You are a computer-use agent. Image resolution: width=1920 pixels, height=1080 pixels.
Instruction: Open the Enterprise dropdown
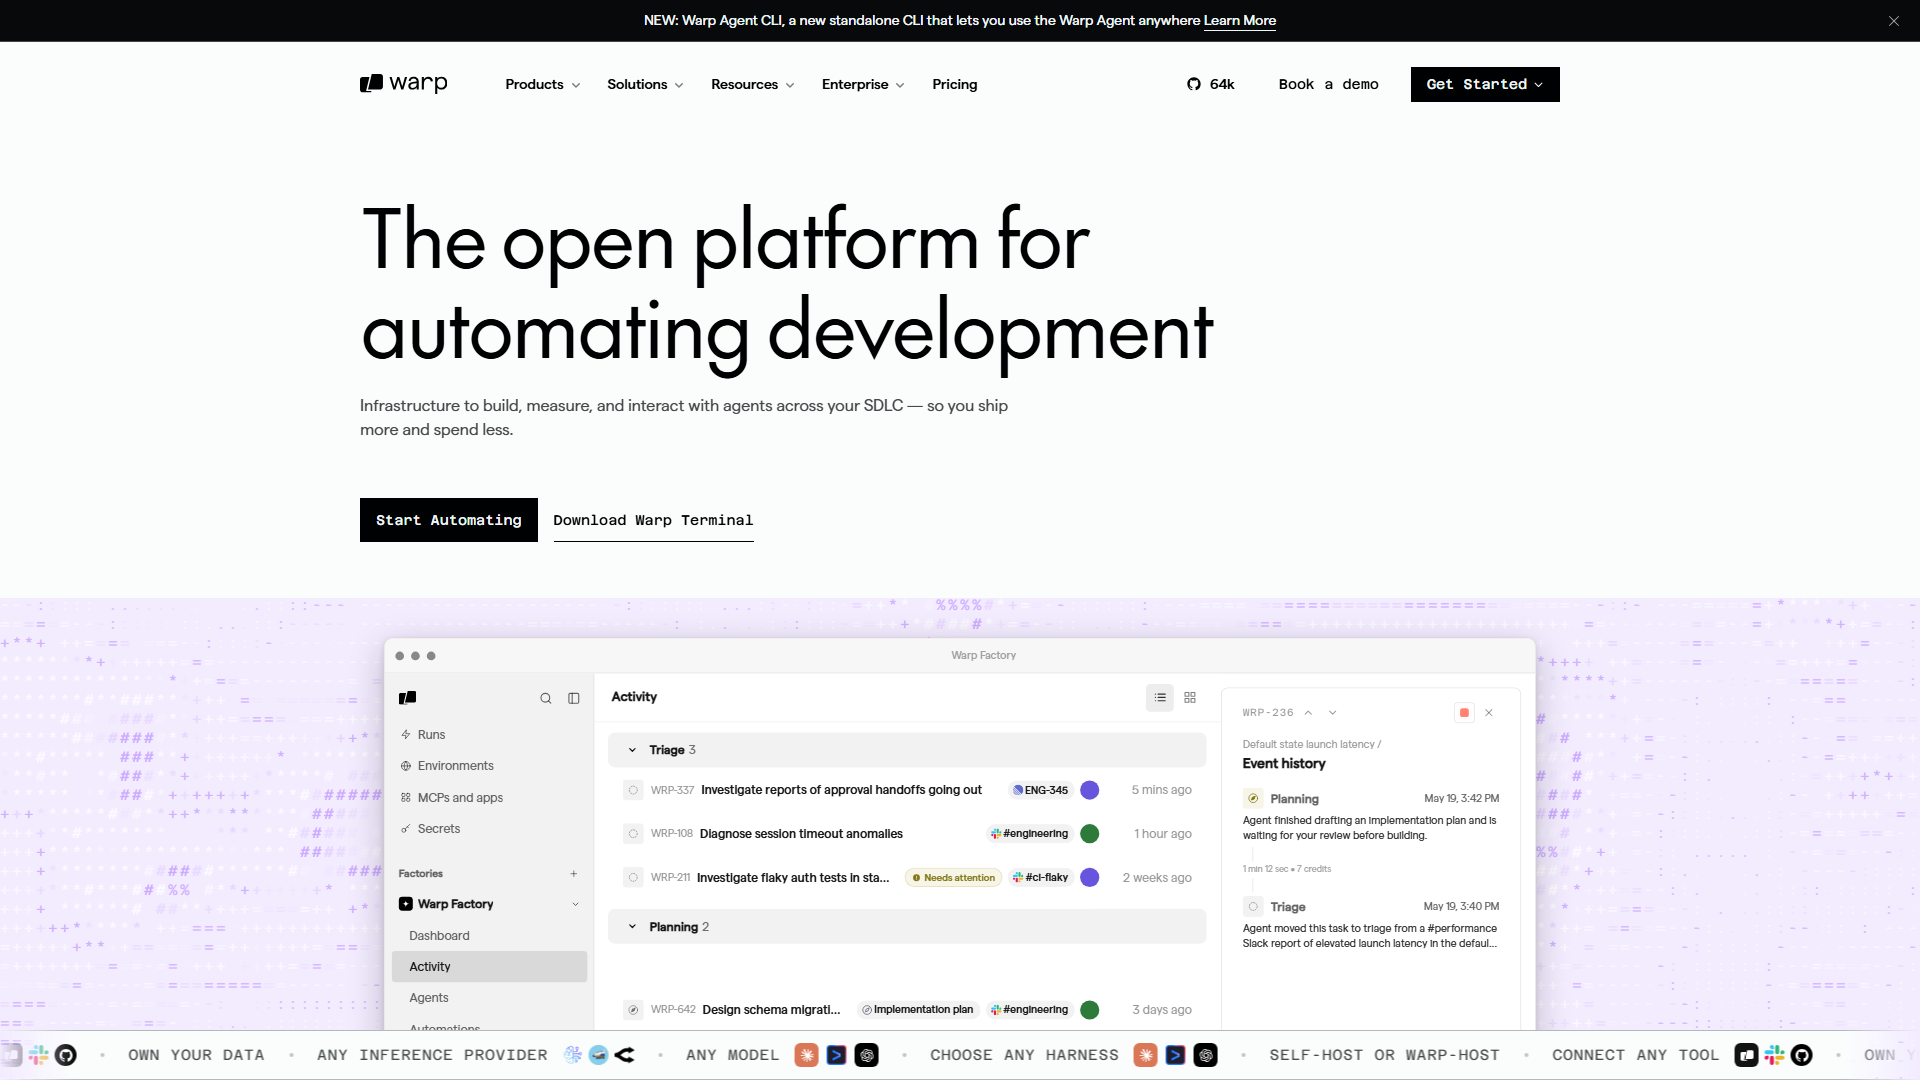tap(862, 84)
